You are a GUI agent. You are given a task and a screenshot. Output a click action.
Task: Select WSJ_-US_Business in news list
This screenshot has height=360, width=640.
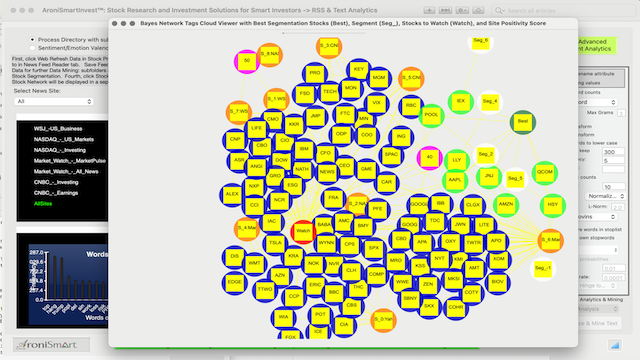click(x=58, y=129)
